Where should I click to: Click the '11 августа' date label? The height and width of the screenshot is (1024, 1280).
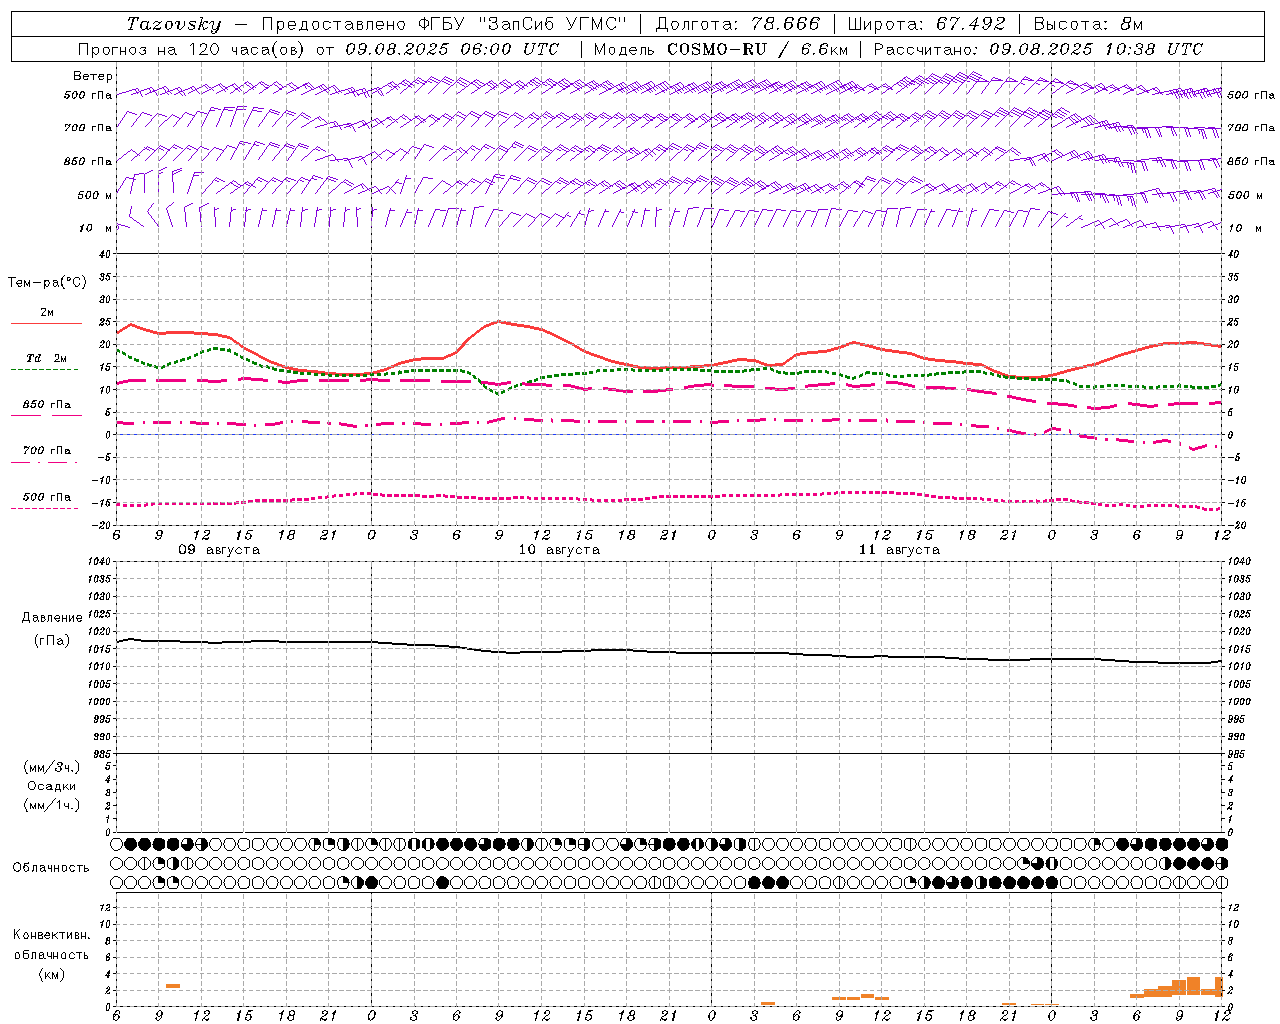pyautogui.click(x=899, y=550)
